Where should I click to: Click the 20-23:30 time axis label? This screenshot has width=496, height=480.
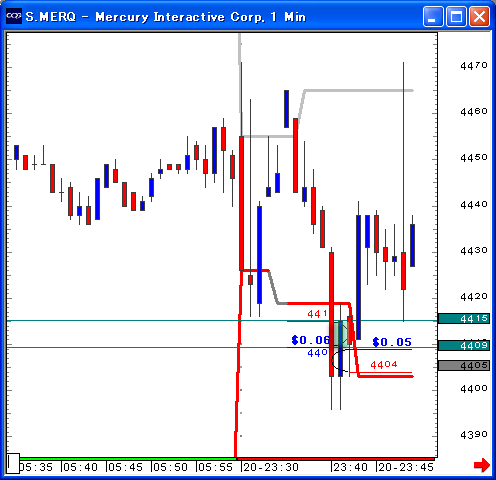pos(271,467)
